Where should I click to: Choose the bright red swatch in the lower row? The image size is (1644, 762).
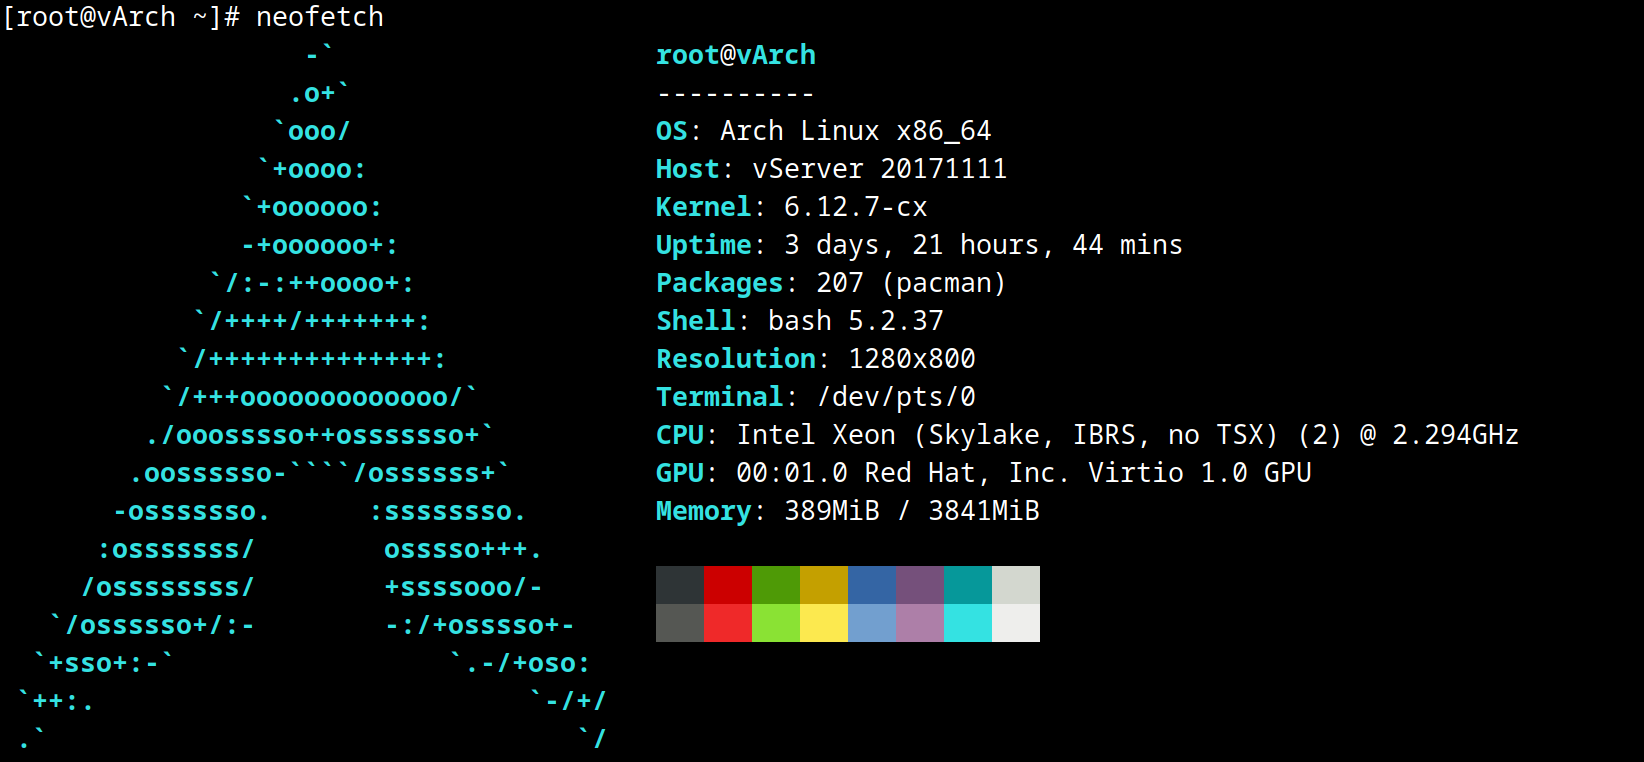[x=728, y=623]
